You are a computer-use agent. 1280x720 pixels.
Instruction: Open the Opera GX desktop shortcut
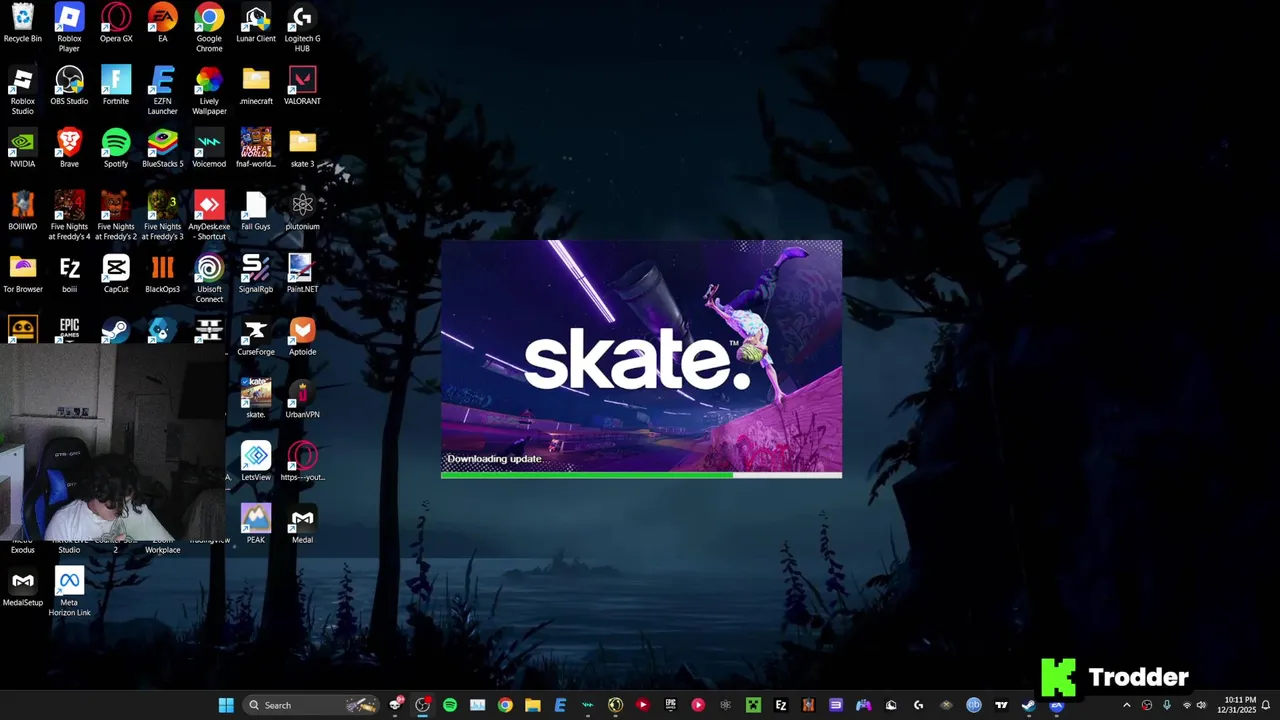pos(116,24)
